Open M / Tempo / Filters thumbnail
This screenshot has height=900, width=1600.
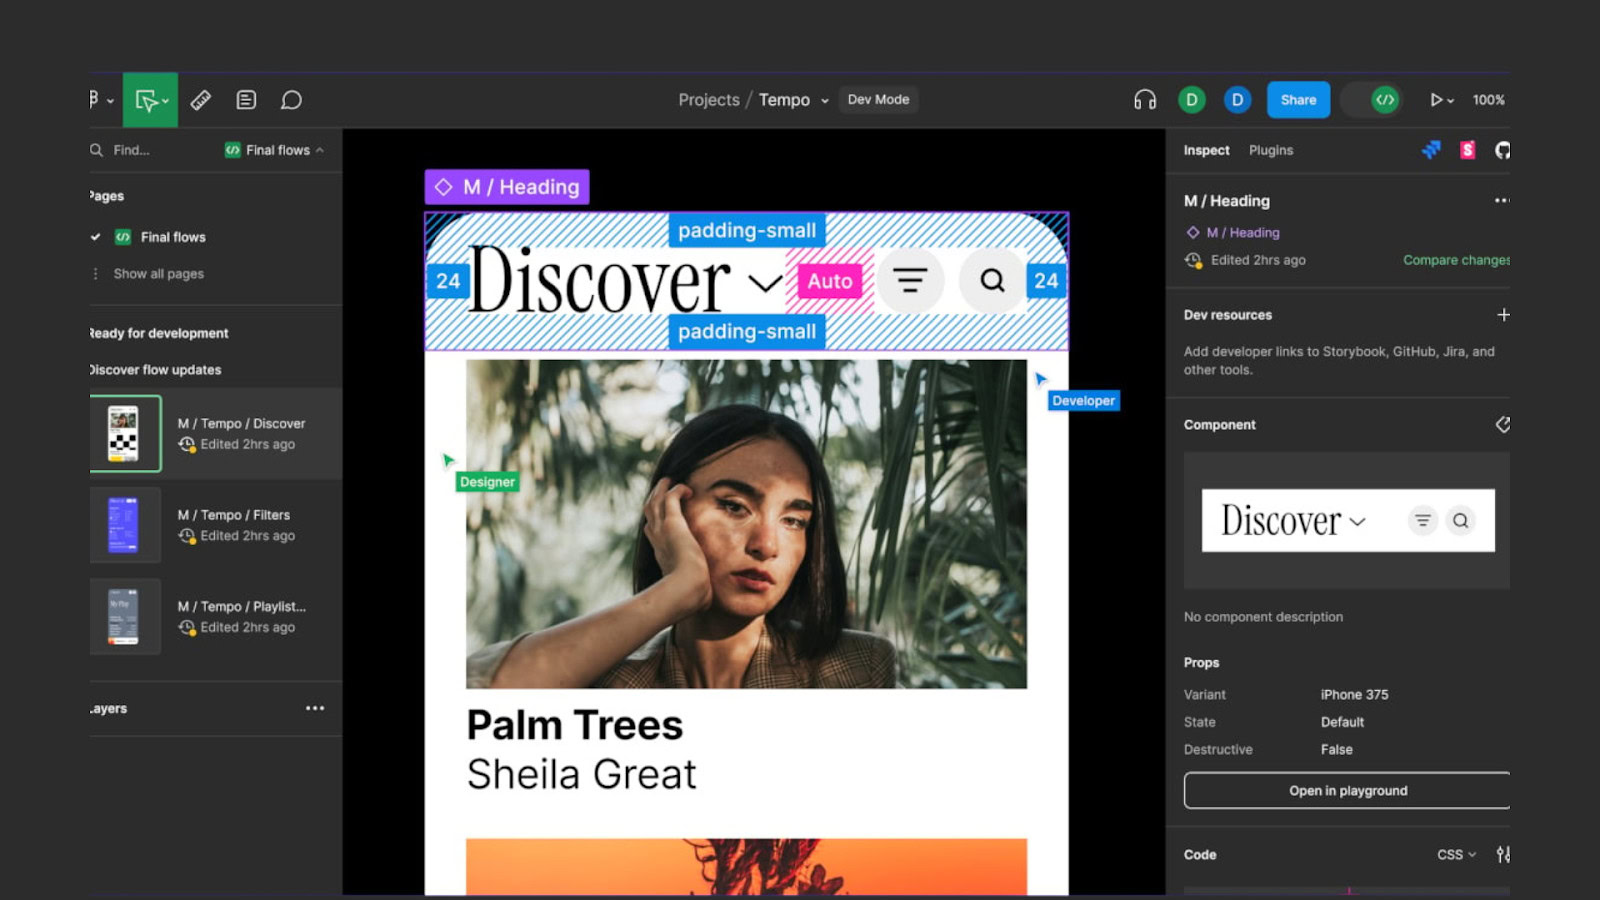tap(124, 525)
